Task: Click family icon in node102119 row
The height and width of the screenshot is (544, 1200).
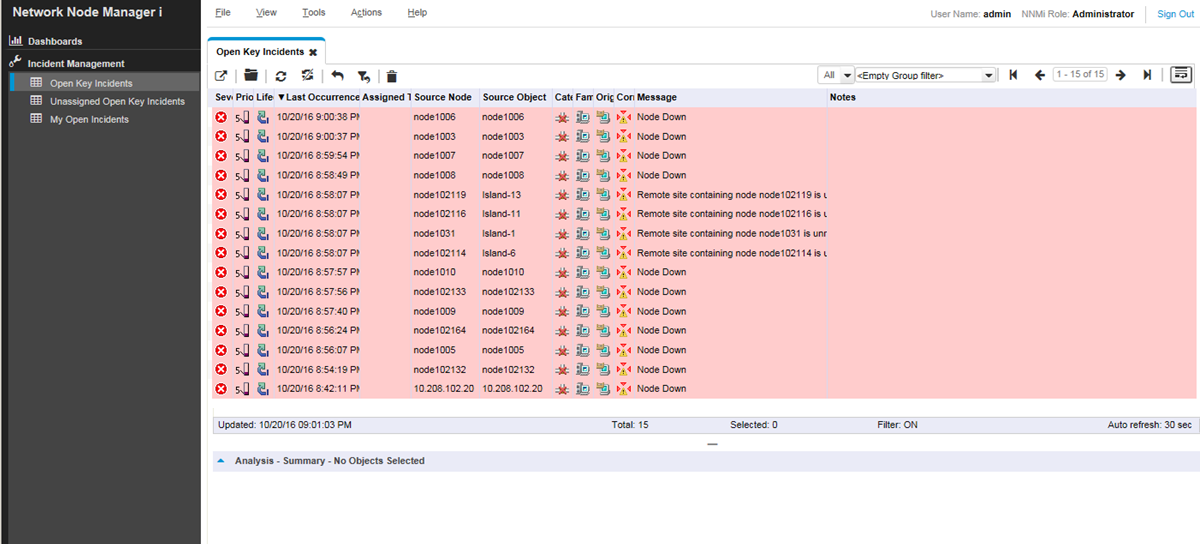Action: point(582,194)
